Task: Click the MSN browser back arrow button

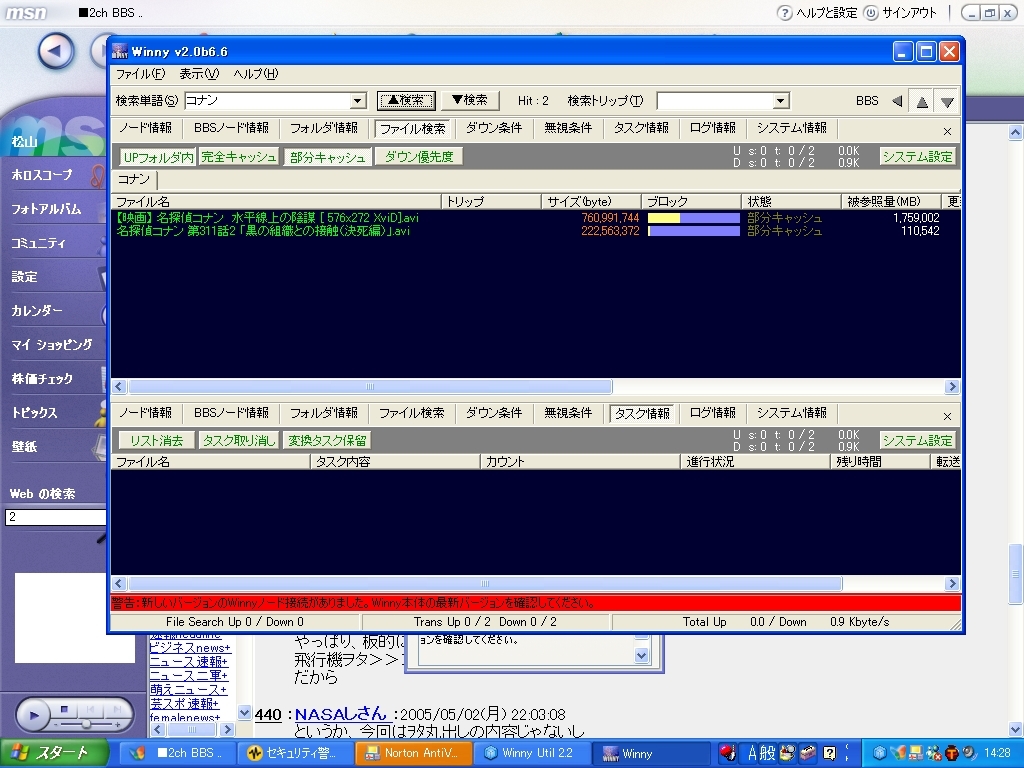Action: point(56,51)
